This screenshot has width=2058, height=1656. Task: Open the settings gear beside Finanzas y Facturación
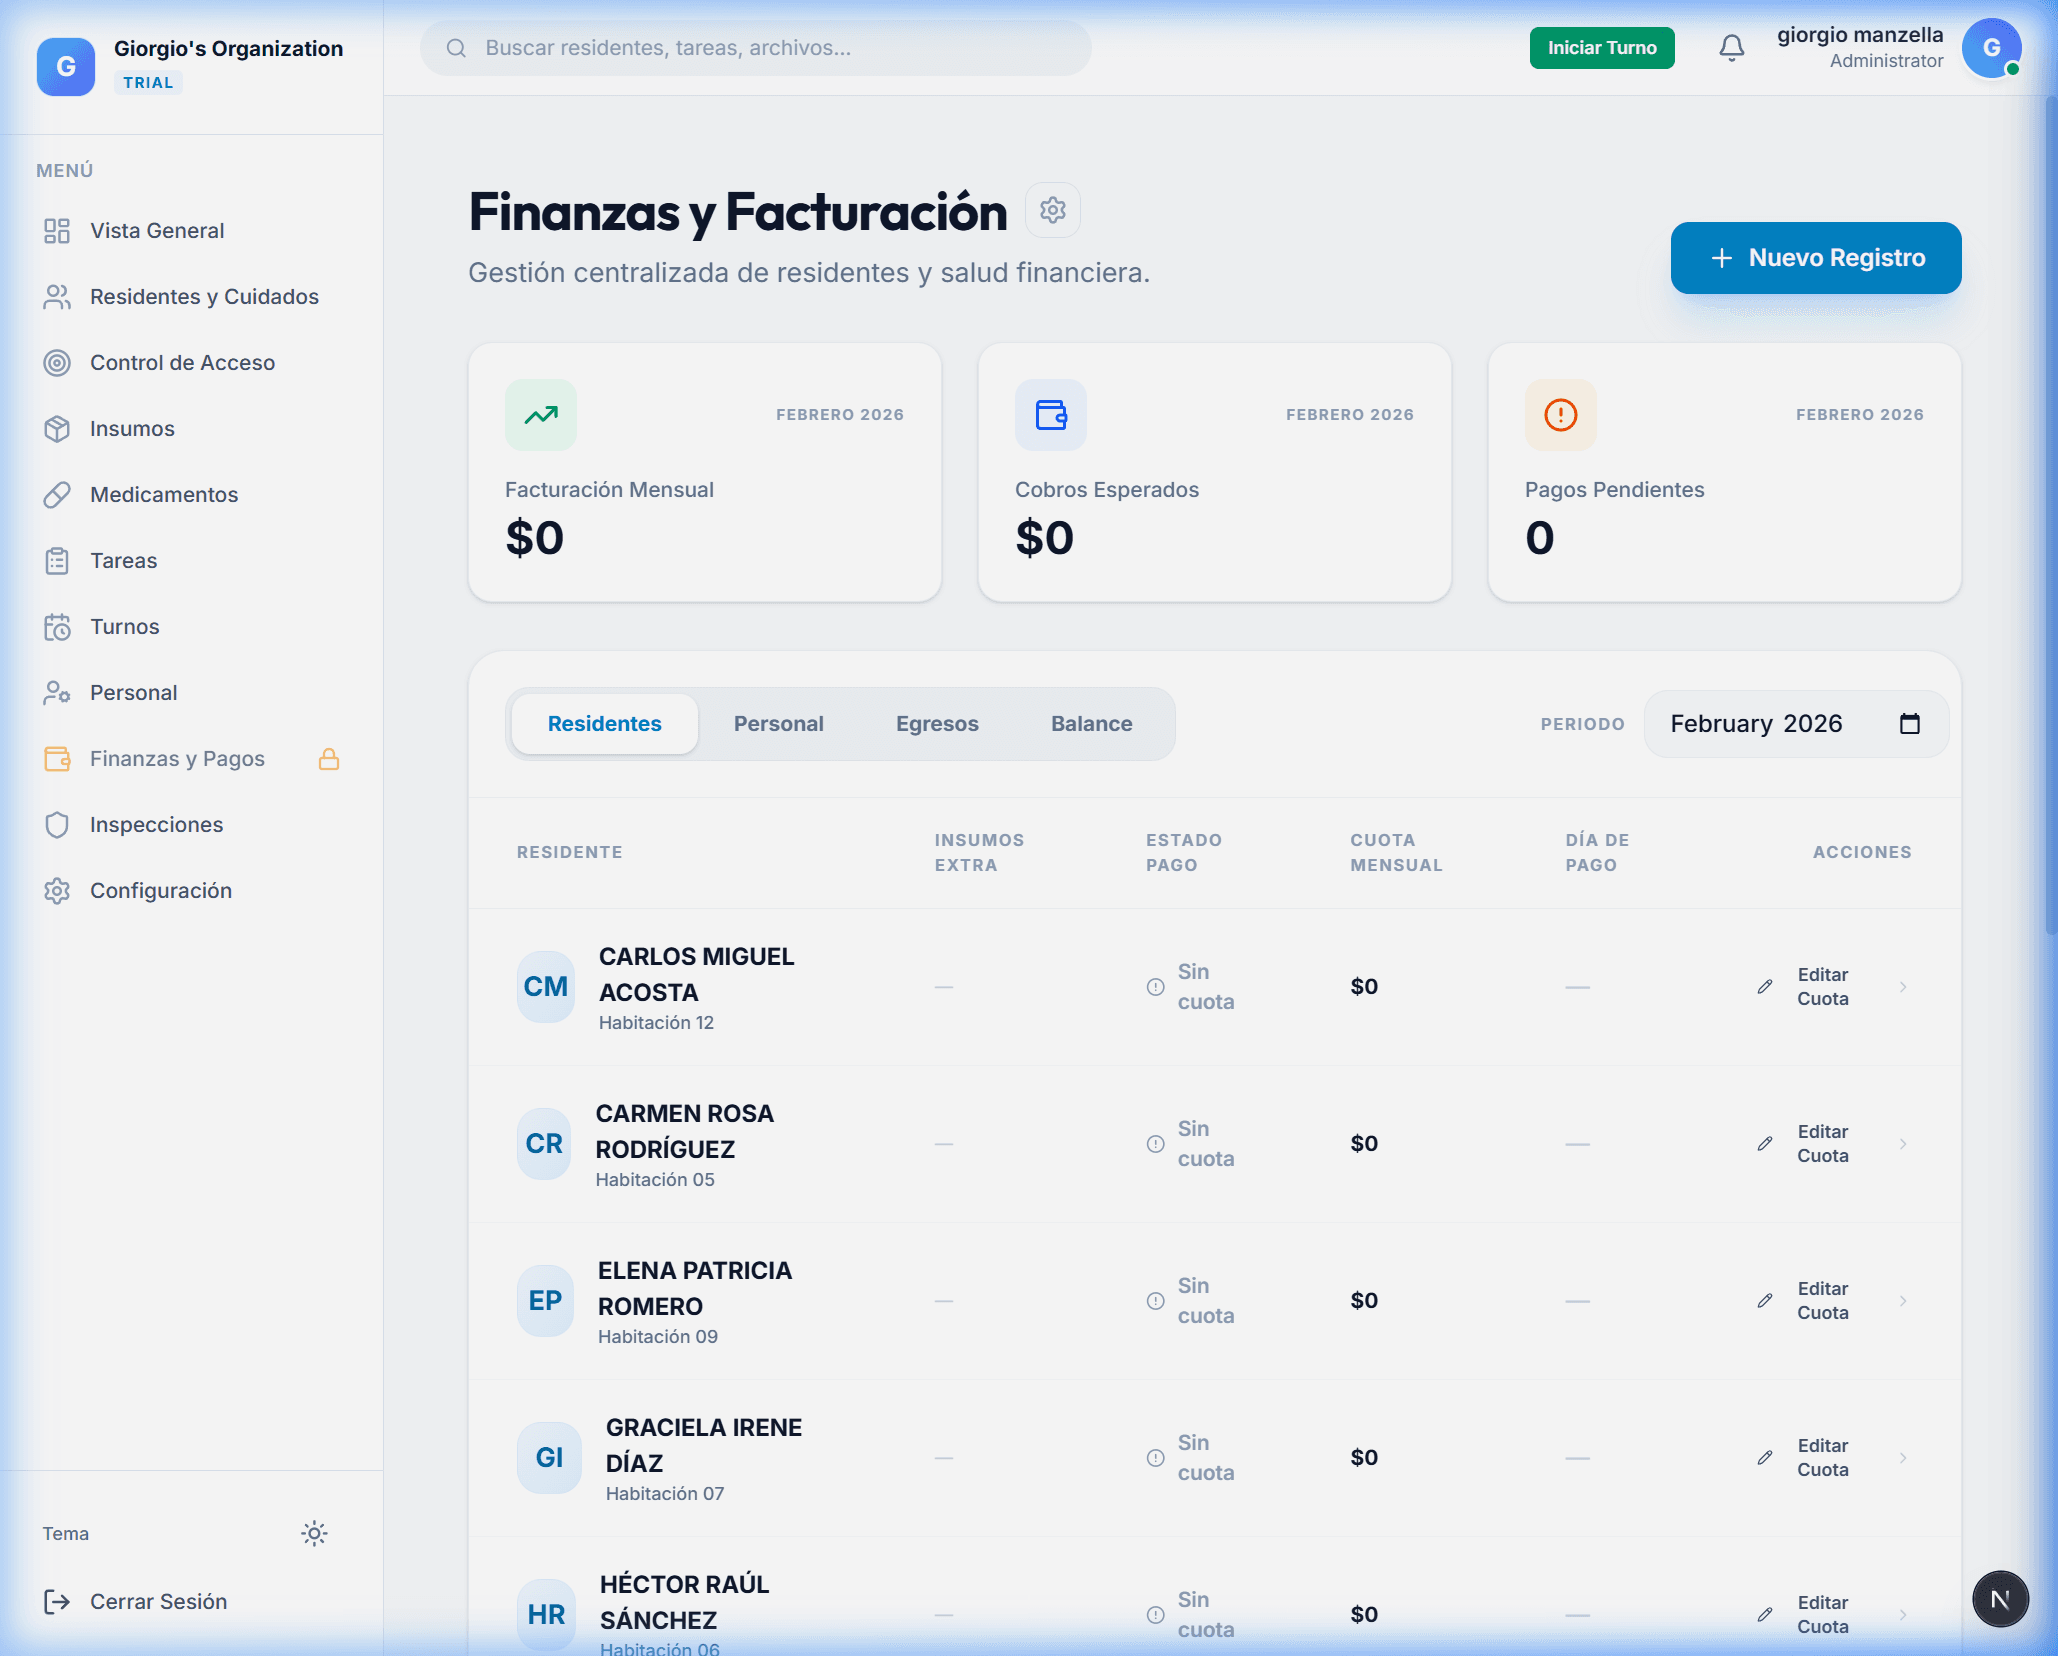(x=1052, y=210)
